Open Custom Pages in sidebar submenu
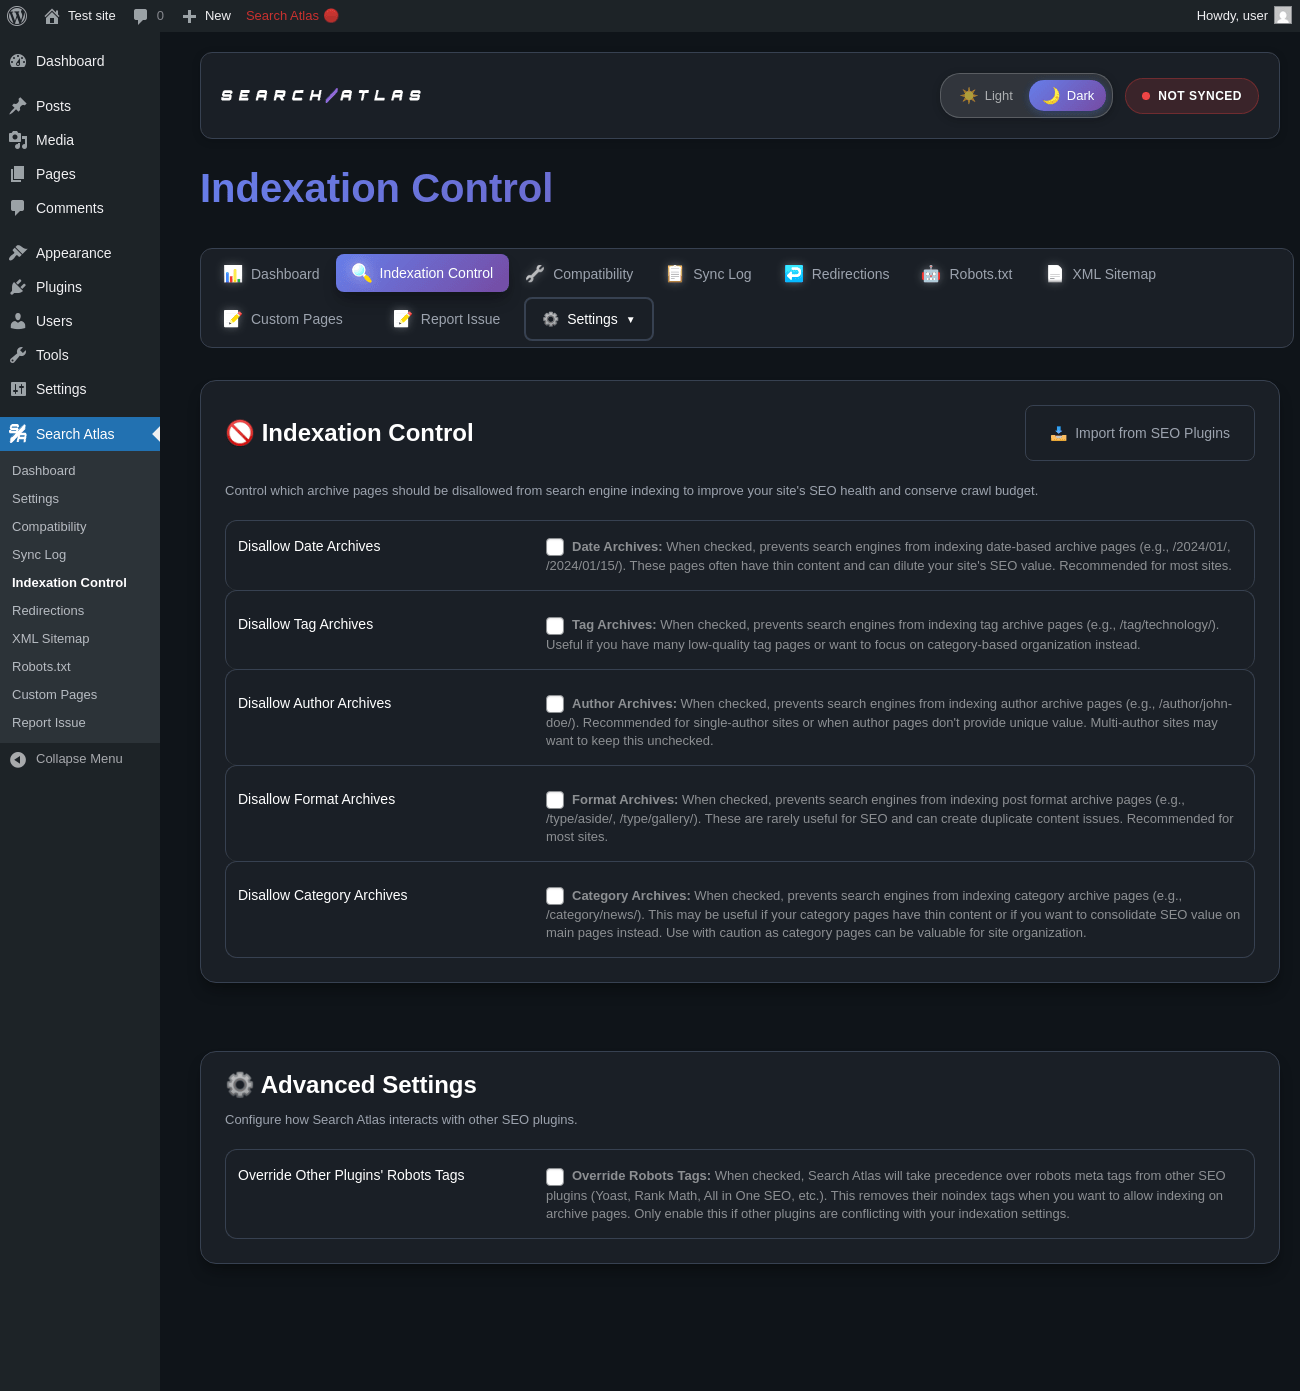Viewport: 1300px width, 1391px height. [x=54, y=695]
